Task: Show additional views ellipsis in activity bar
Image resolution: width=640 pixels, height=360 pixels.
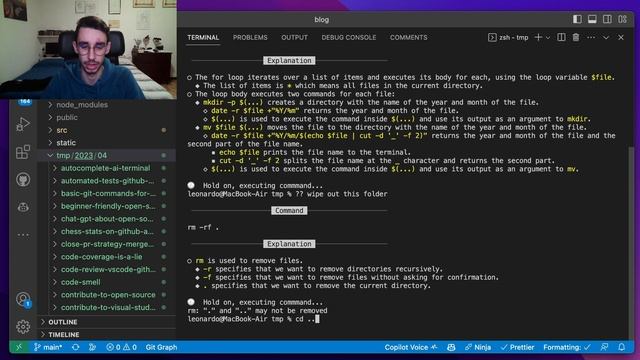Action: point(23,235)
